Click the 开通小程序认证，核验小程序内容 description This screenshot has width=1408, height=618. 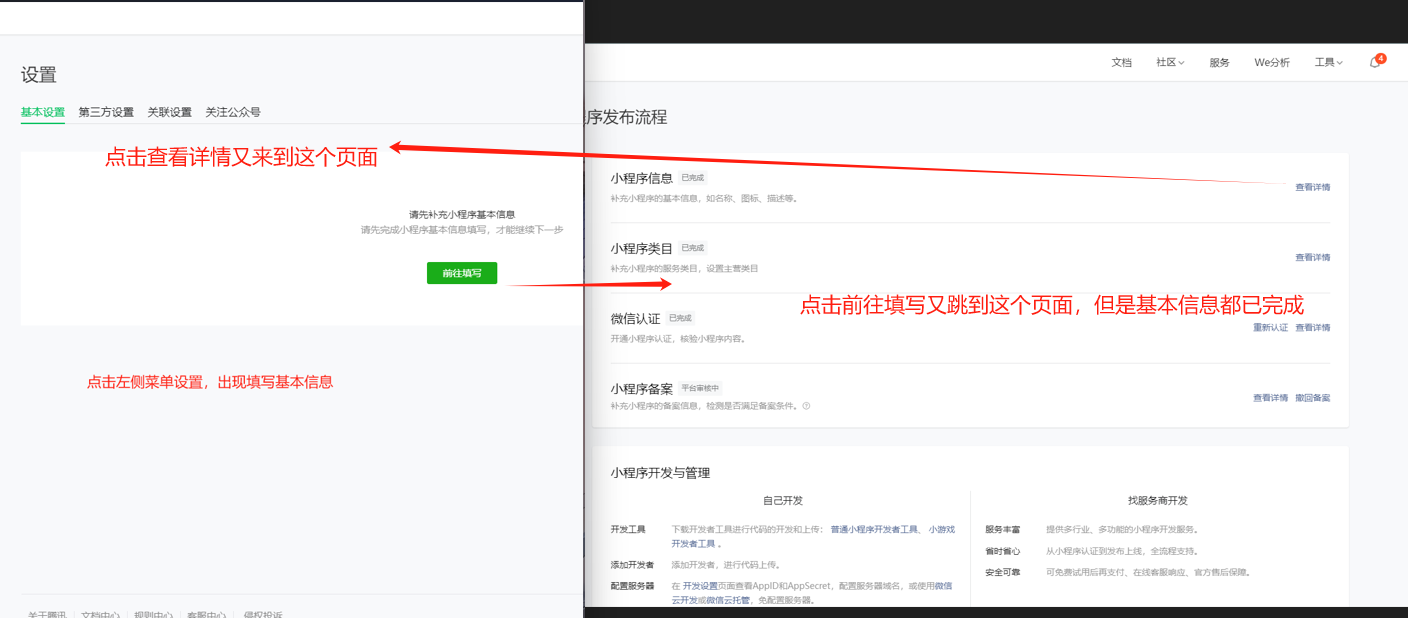coord(678,338)
